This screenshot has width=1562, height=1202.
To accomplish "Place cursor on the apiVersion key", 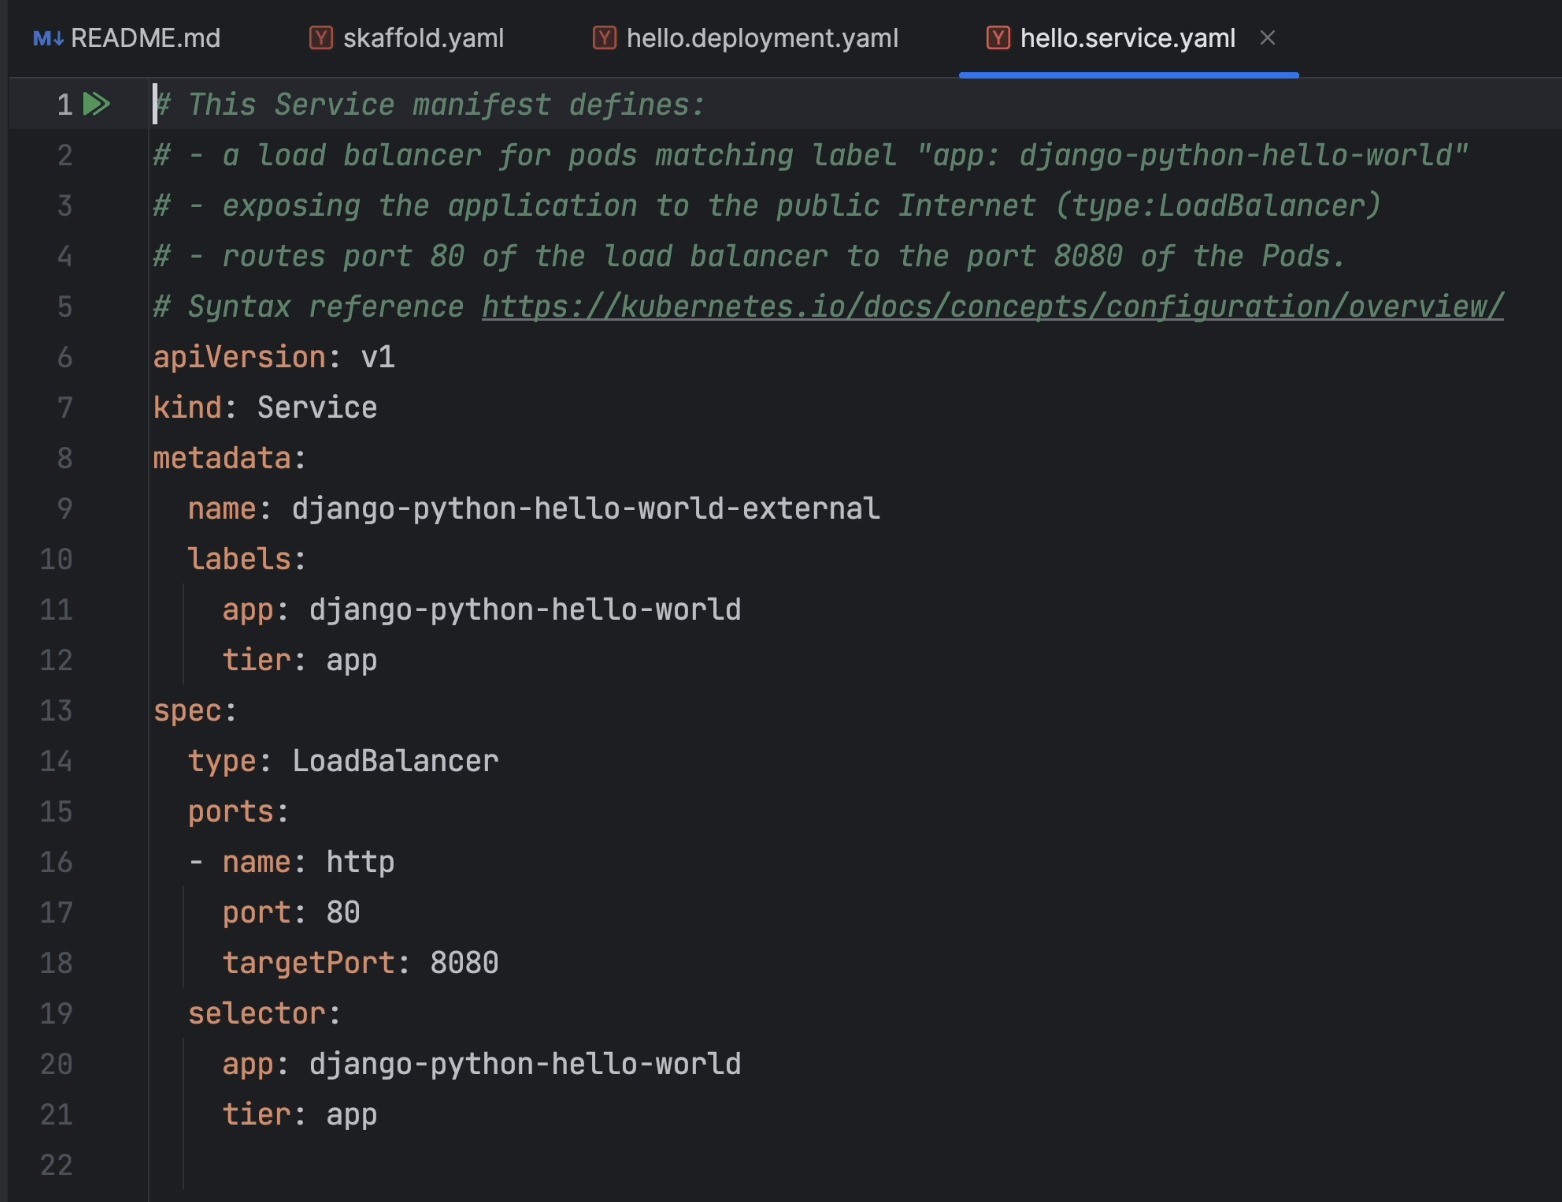I will (x=239, y=357).
